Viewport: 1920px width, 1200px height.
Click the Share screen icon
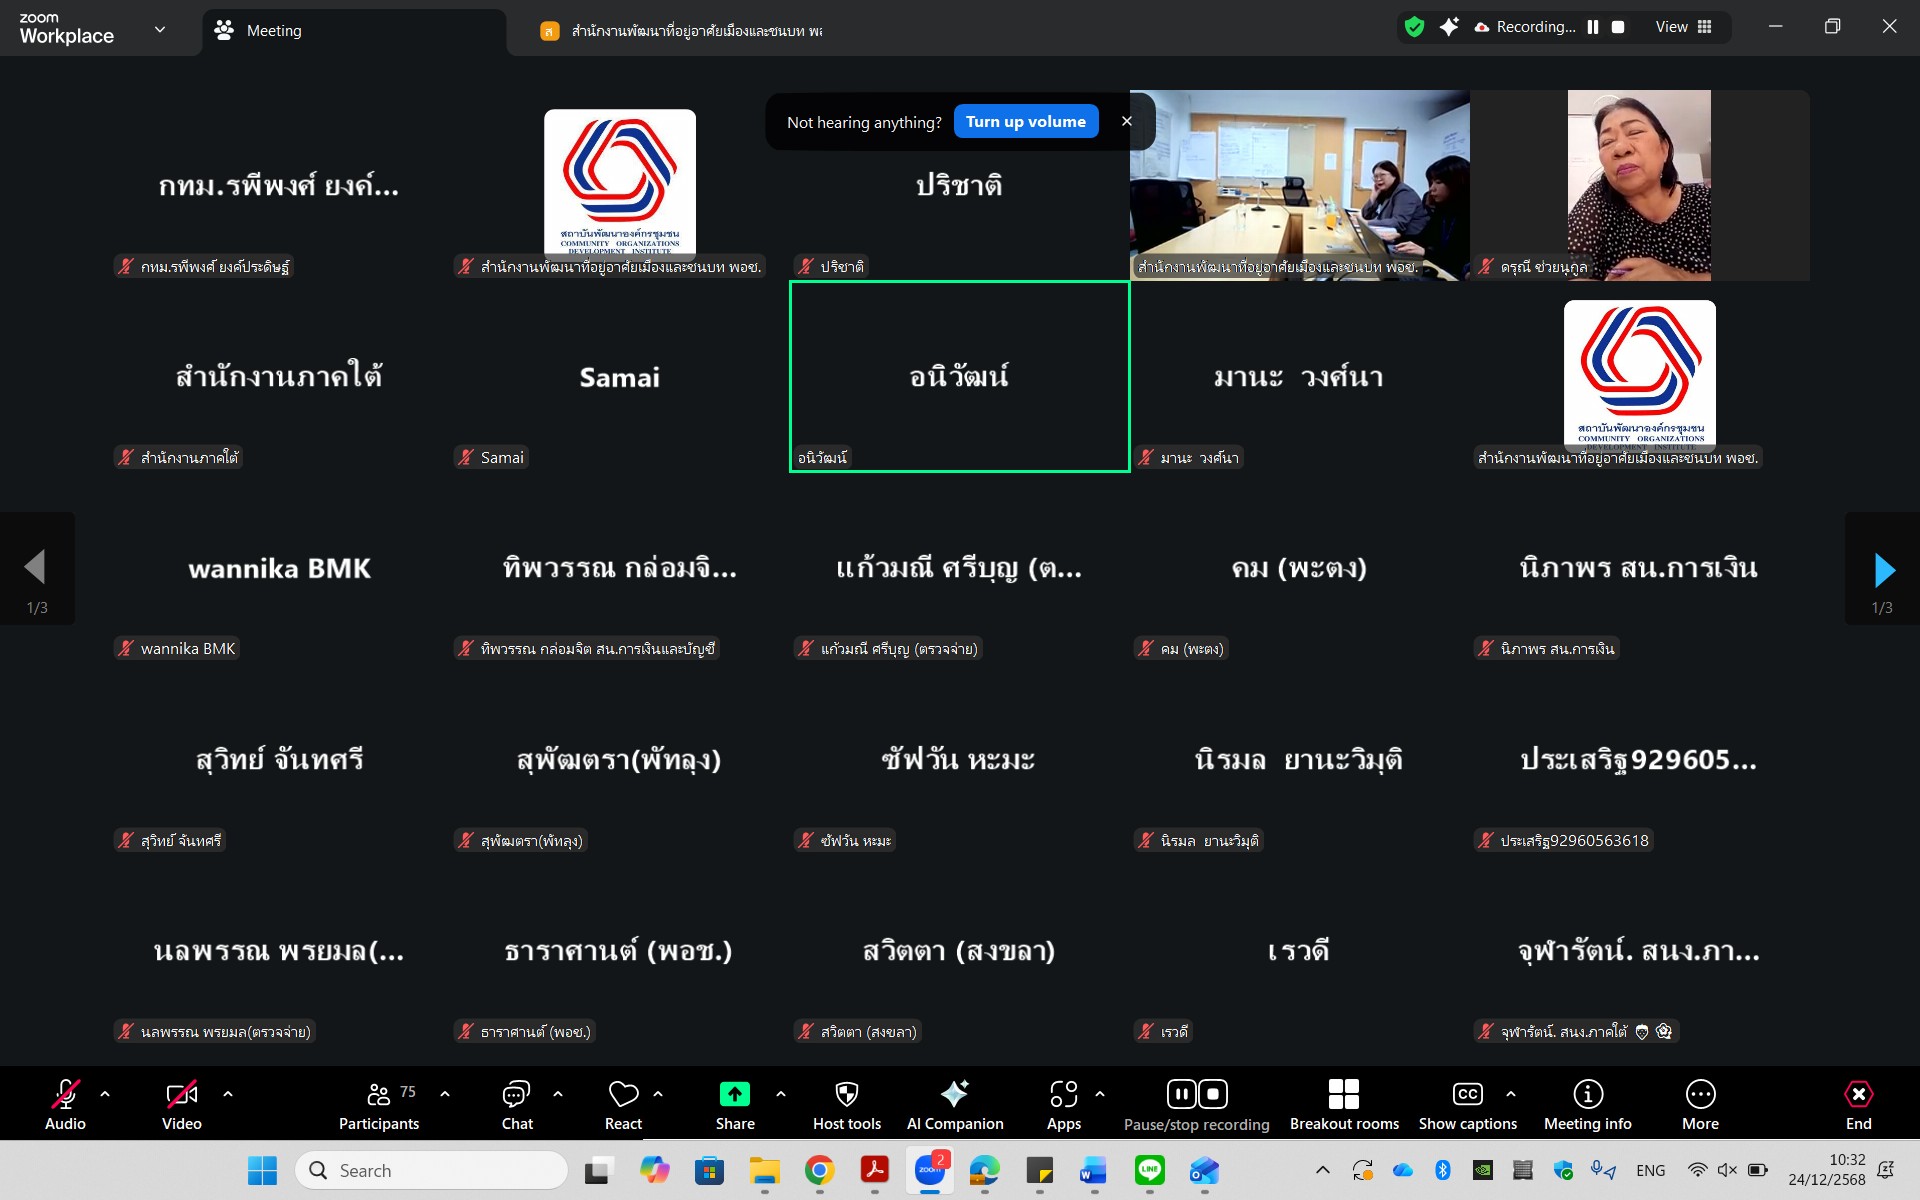[734, 1095]
